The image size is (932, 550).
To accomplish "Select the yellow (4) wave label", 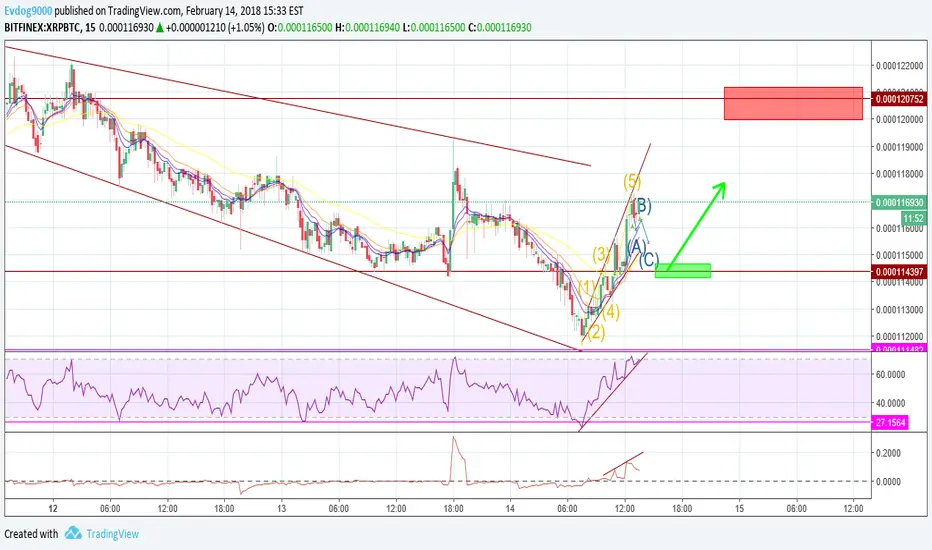I will (610, 312).
